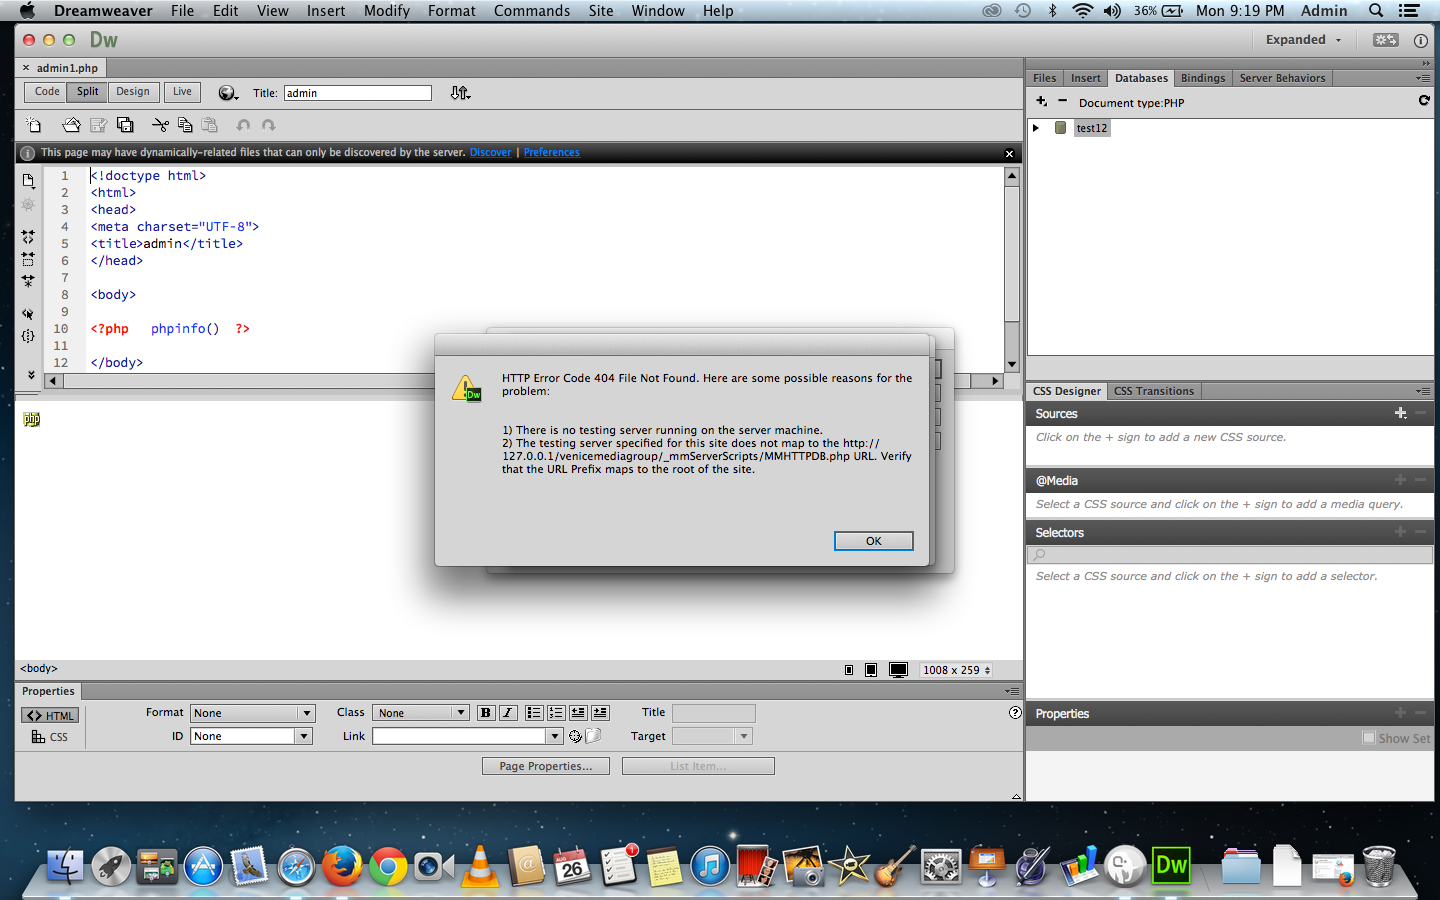Click the Select Parent Tag icon
The height and width of the screenshot is (900, 1440).
click(x=28, y=314)
